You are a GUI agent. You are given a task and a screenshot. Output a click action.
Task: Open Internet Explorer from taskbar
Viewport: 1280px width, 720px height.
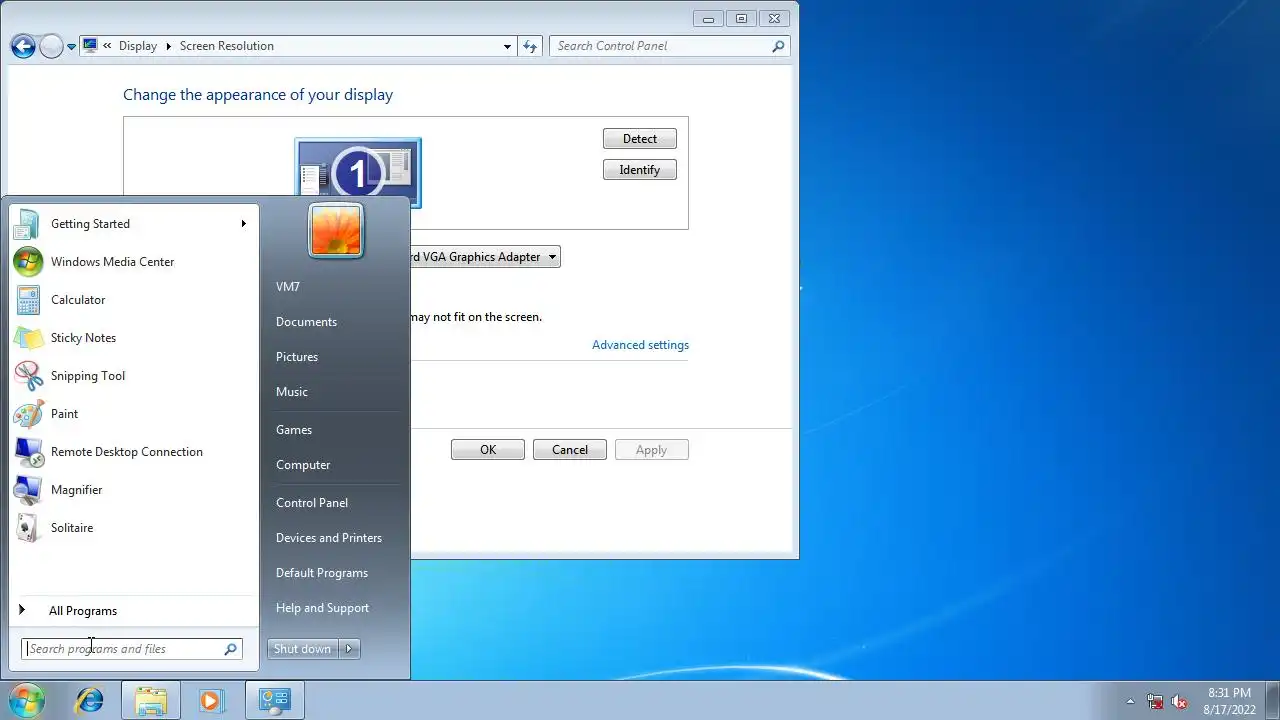pos(90,701)
